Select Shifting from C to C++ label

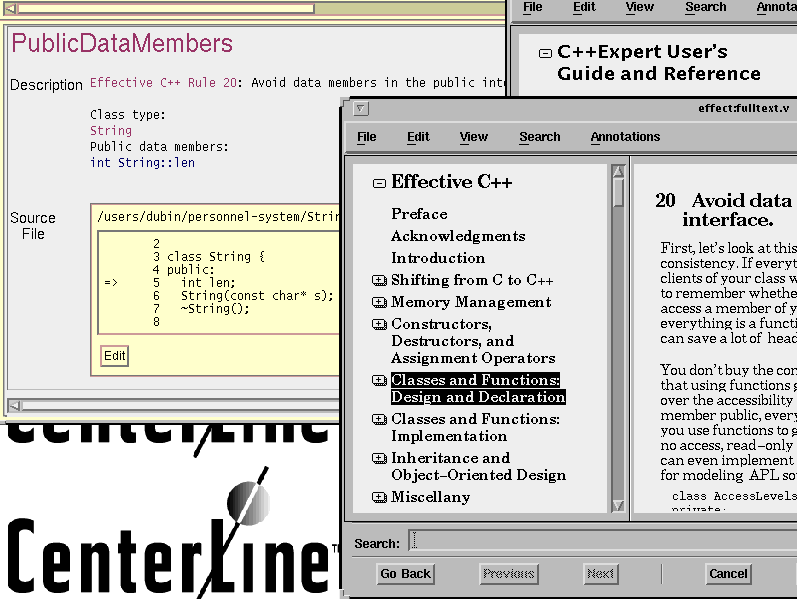coord(472,280)
